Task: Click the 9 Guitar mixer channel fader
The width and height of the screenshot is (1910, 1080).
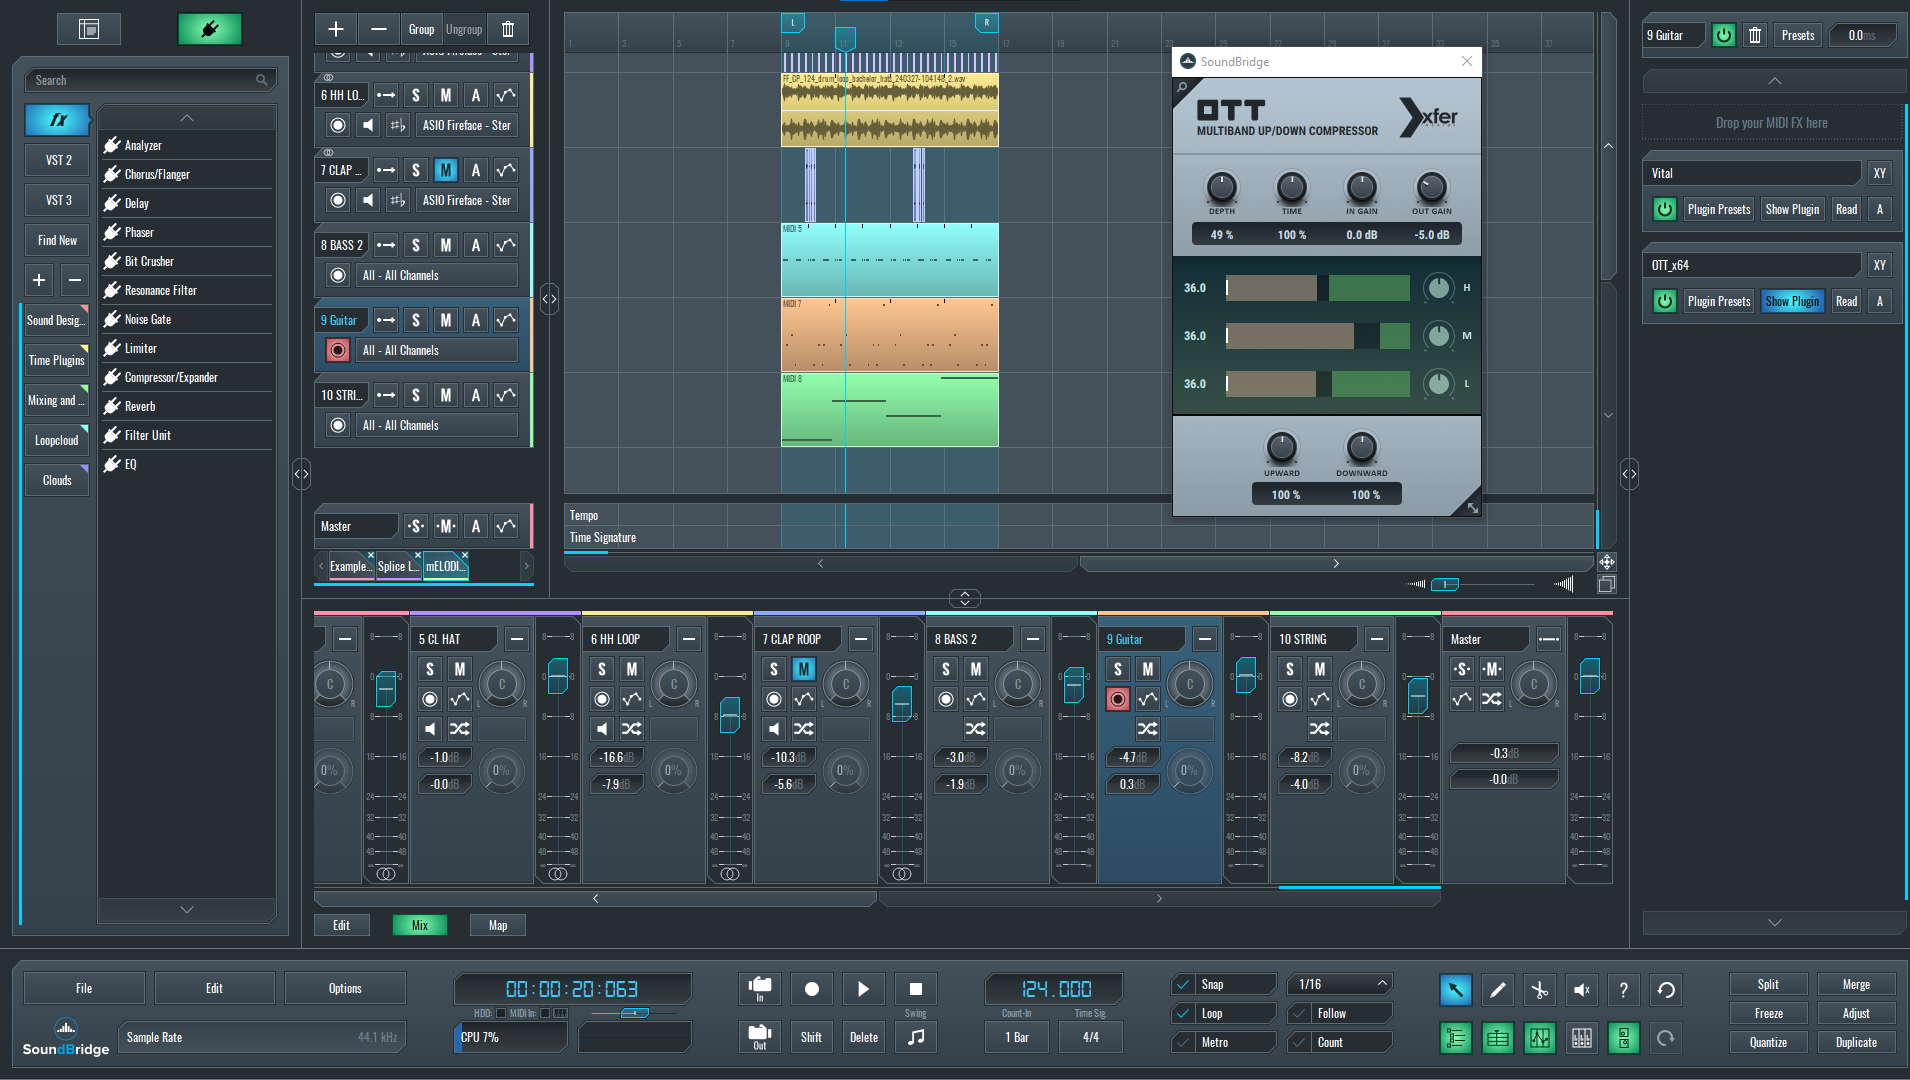Action: click(1246, 675)
